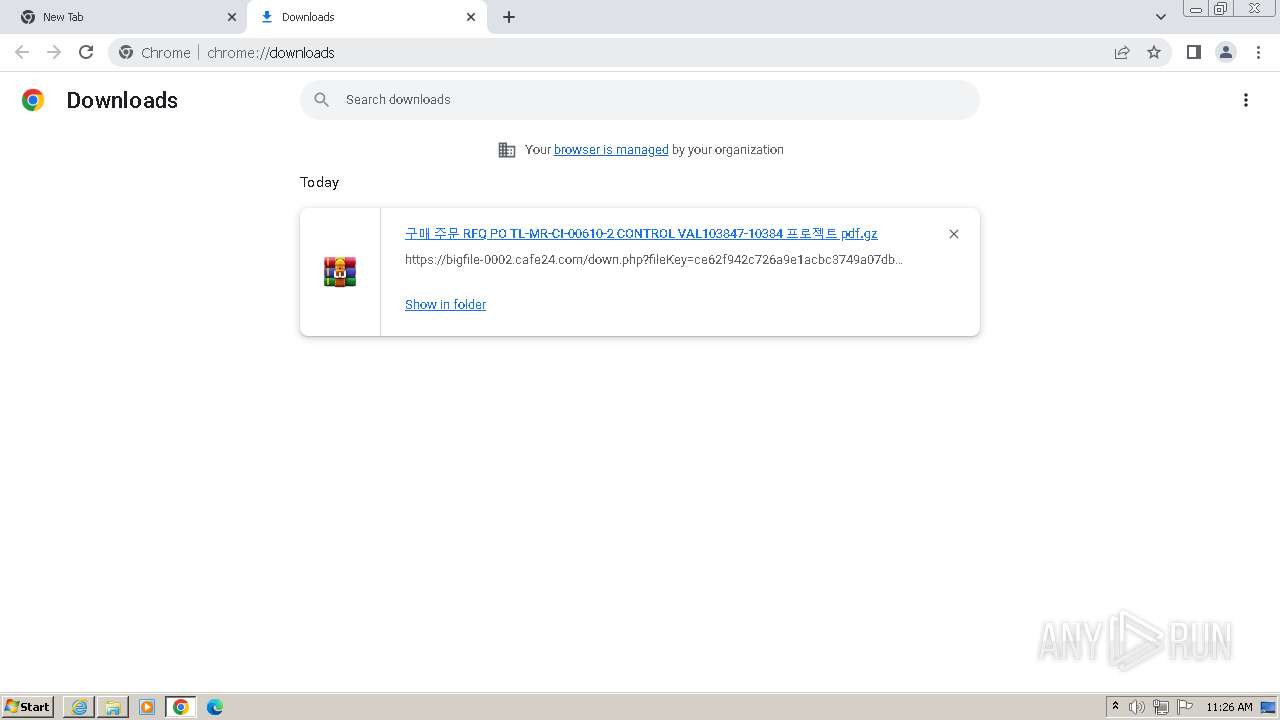Click the Chrome site info icon in address bar
Viewport: 1280px width, 720px height.
pyautogui.click(x=126, y=52)
